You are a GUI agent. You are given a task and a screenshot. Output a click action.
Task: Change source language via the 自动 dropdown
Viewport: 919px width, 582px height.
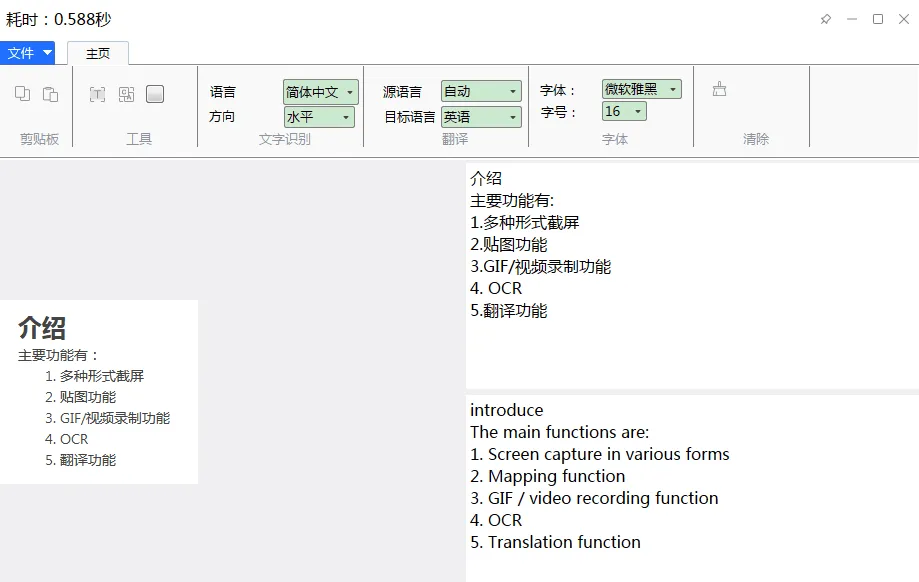481,90
